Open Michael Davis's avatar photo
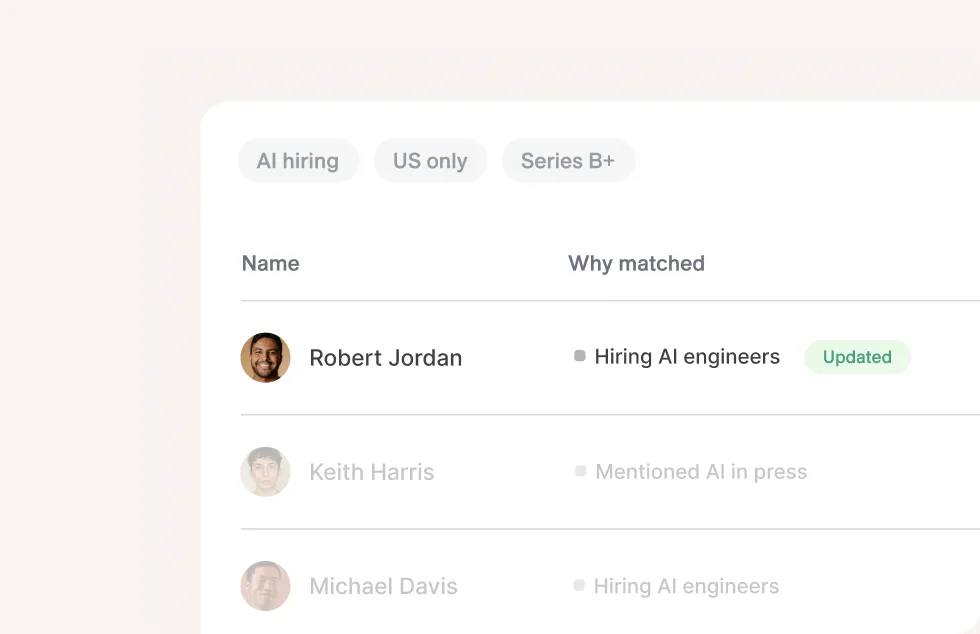This screenshot has width=980, height=634. 266,586
